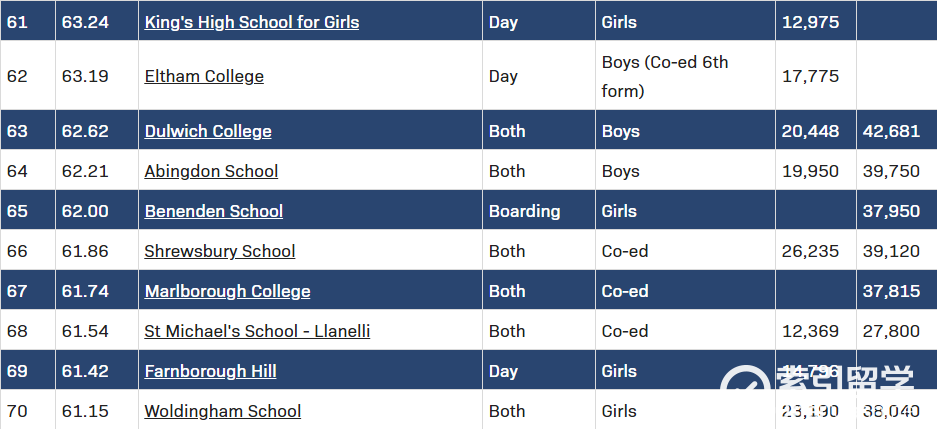Click the Farnborough Hill link
The width and height of the screenshot is (937, 429).
click(210, 371)
